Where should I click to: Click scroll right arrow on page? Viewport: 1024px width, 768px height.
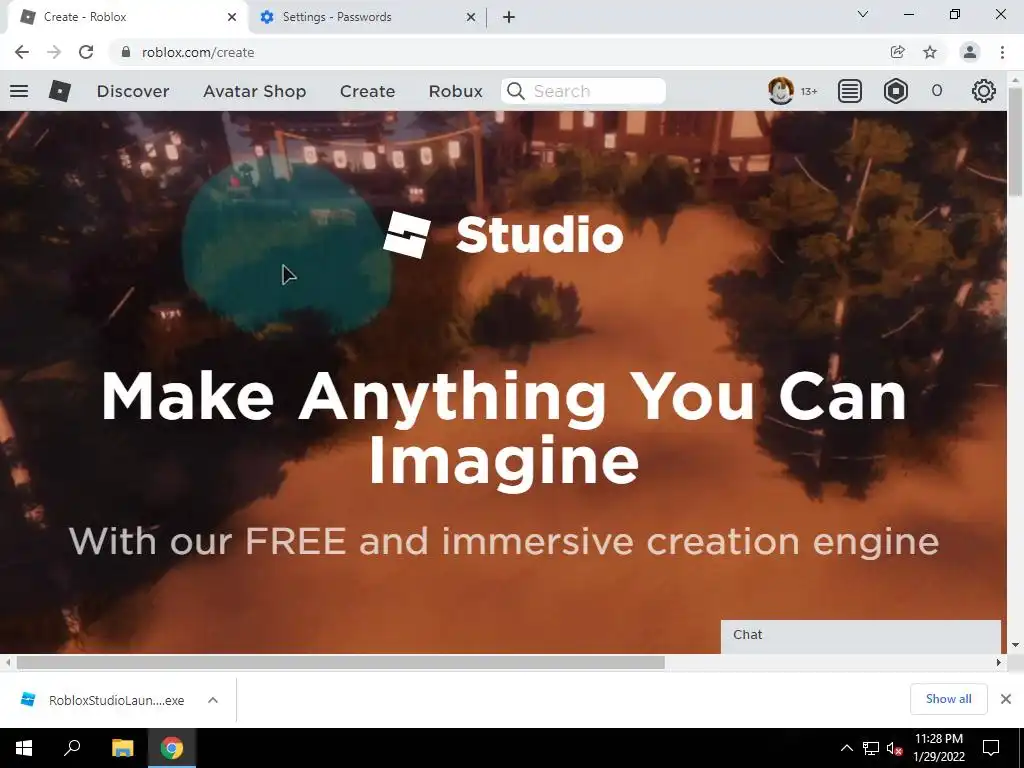998,662
